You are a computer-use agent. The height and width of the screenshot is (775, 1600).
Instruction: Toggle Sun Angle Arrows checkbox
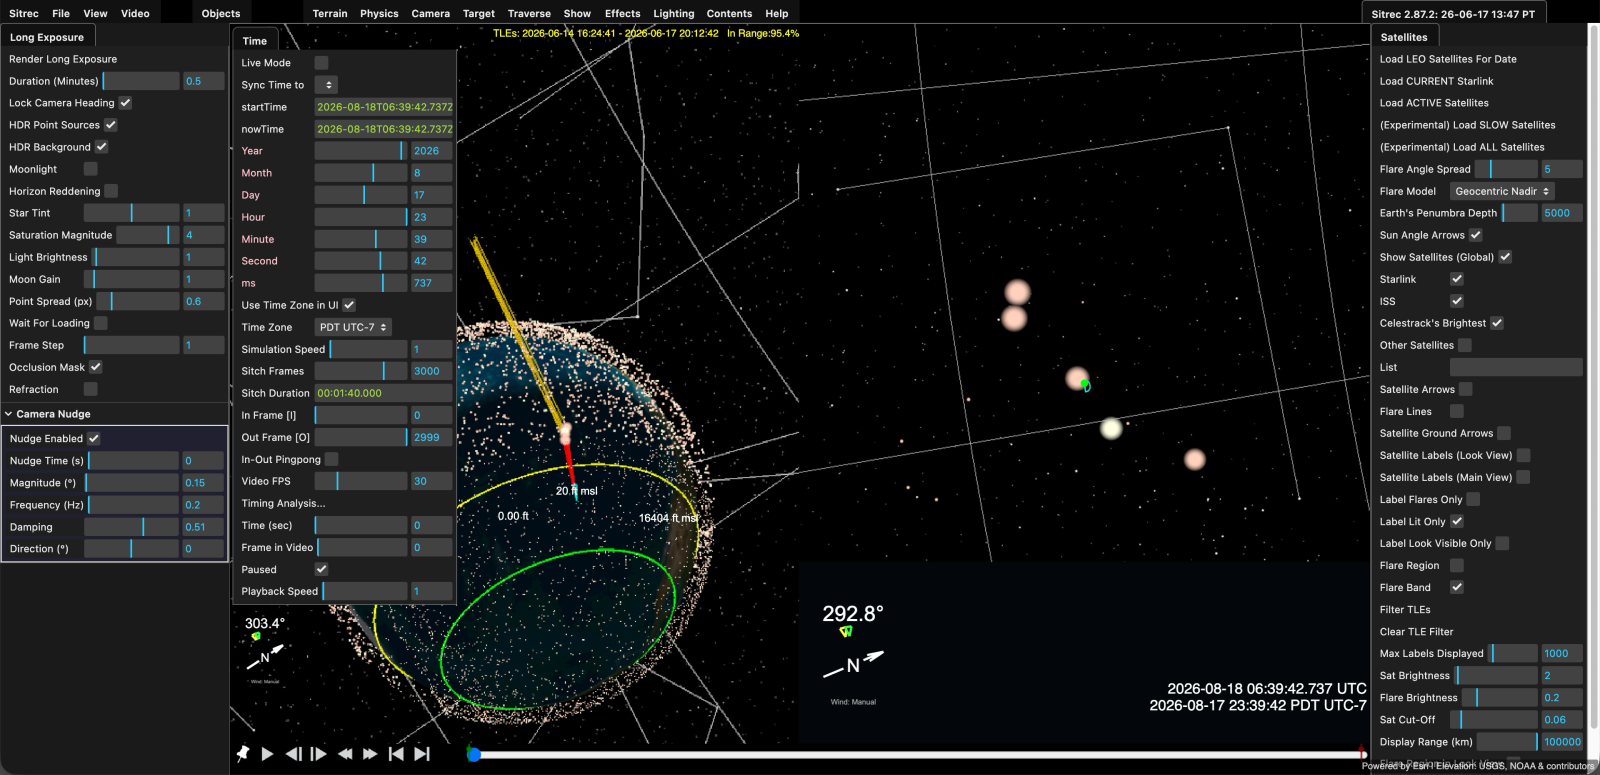(x=1476, y=235)
